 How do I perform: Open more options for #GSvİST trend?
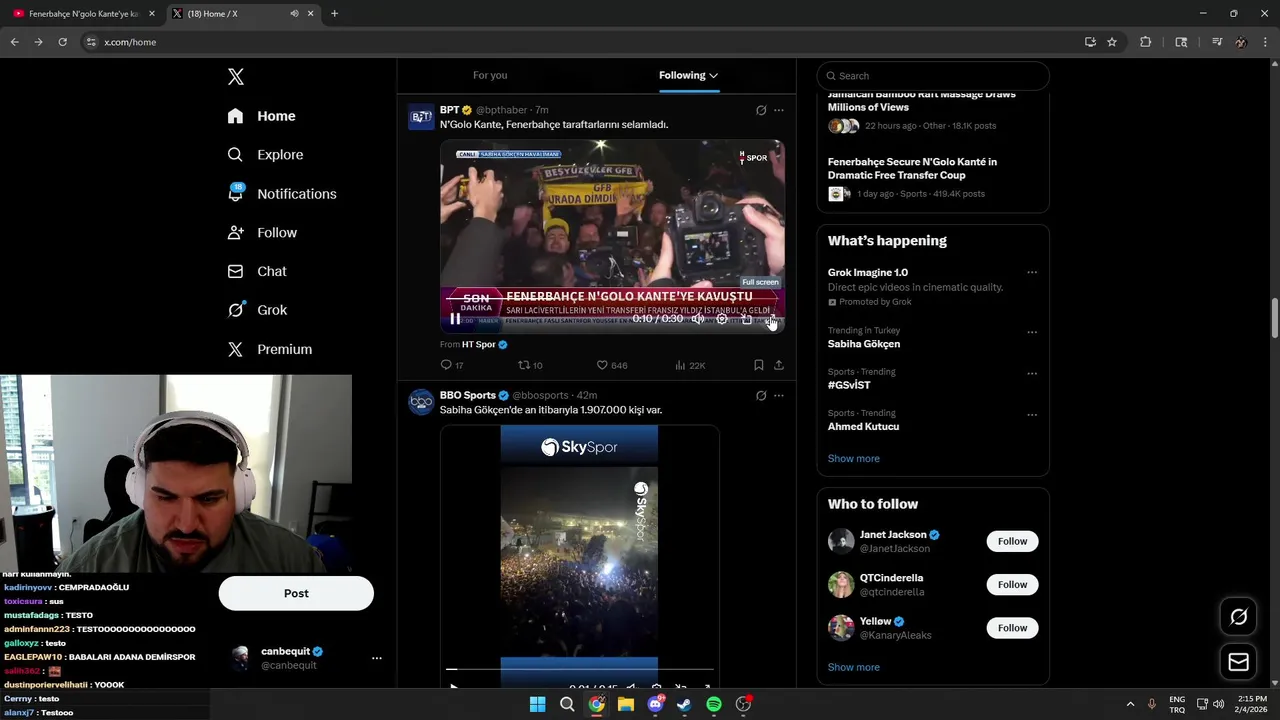1032,373
